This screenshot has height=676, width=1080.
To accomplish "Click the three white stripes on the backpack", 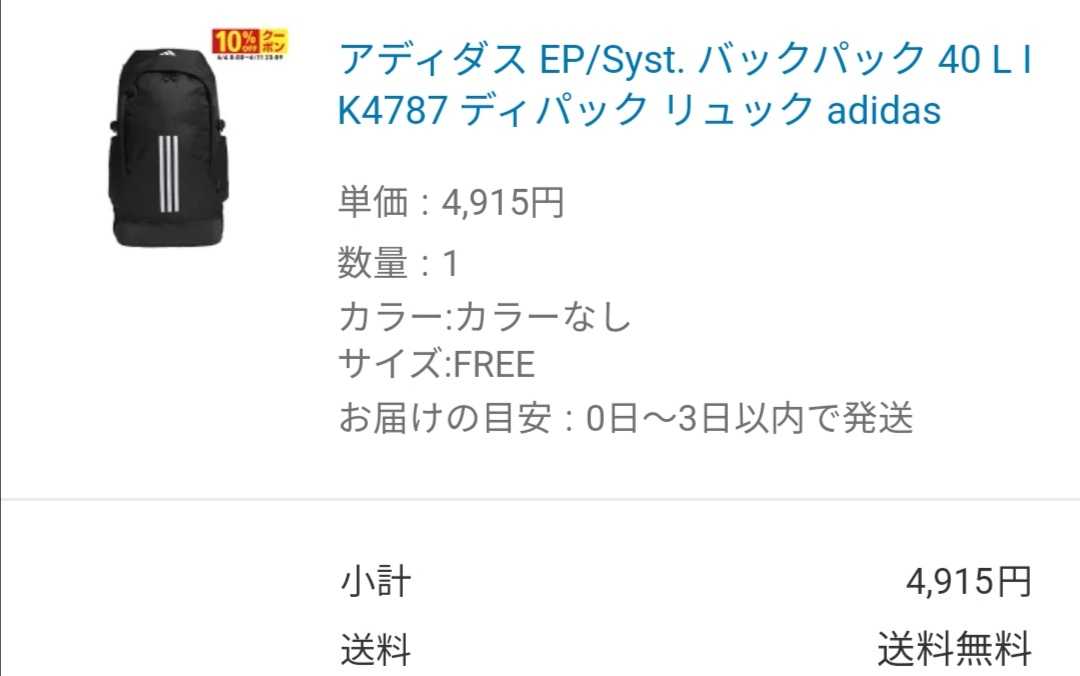I will coord(169,174).
